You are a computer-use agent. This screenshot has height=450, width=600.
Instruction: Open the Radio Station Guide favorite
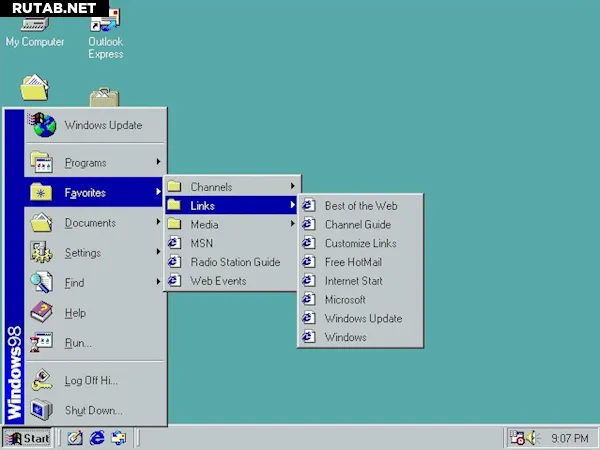235,262
